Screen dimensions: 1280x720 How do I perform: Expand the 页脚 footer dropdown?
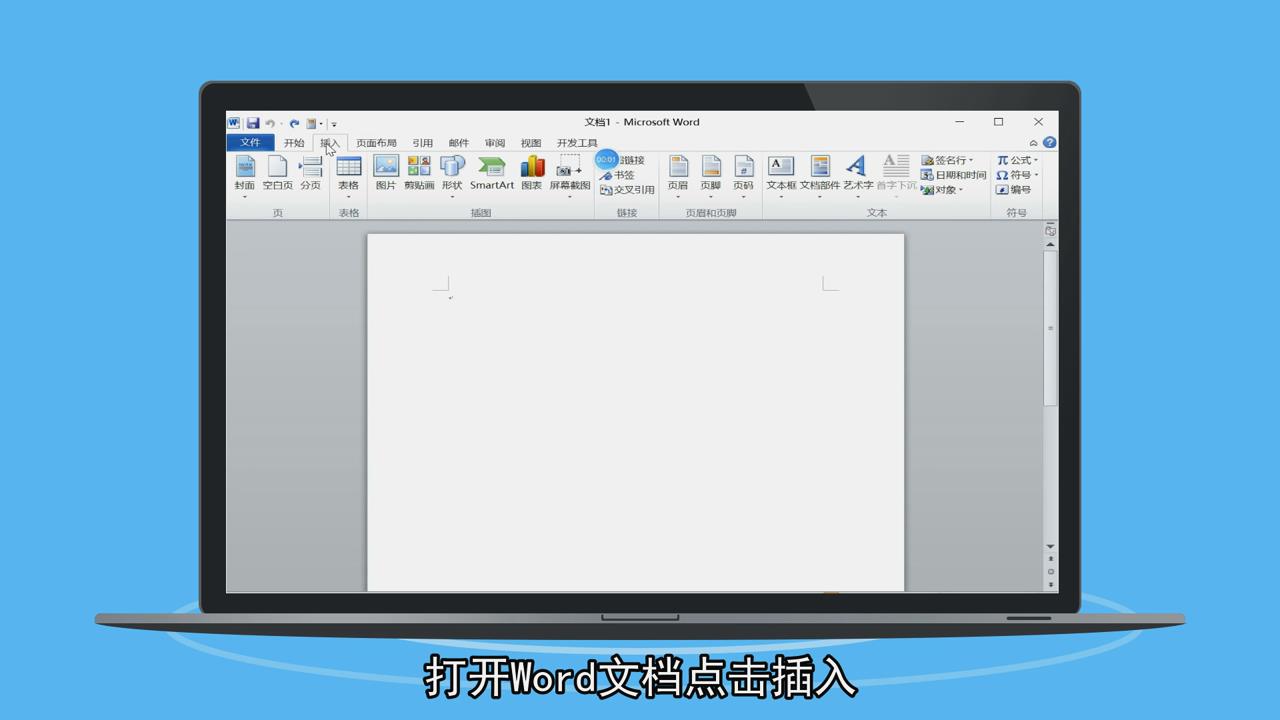710,197
